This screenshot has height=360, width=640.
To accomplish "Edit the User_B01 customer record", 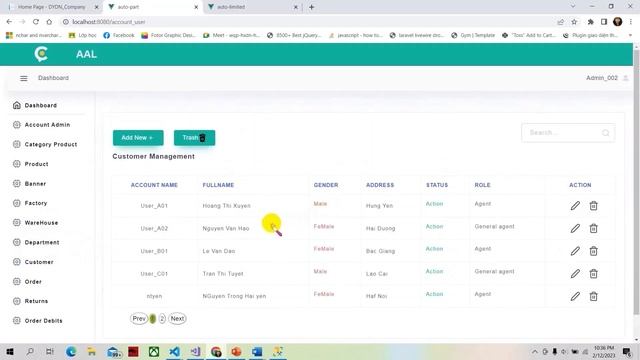I will pos(575,251).
